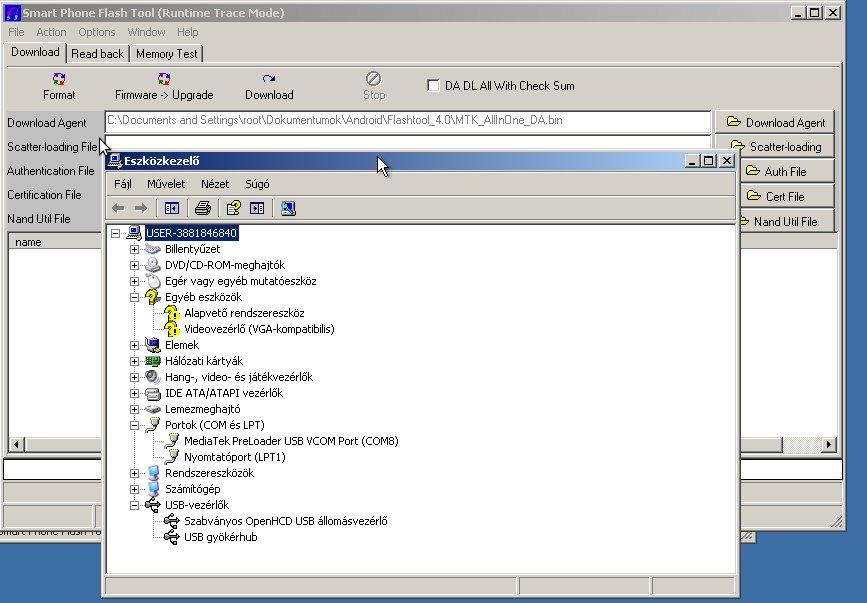Select MediaTek PreLoader USB VCOM Port (COM8)

tap(291, 441)
